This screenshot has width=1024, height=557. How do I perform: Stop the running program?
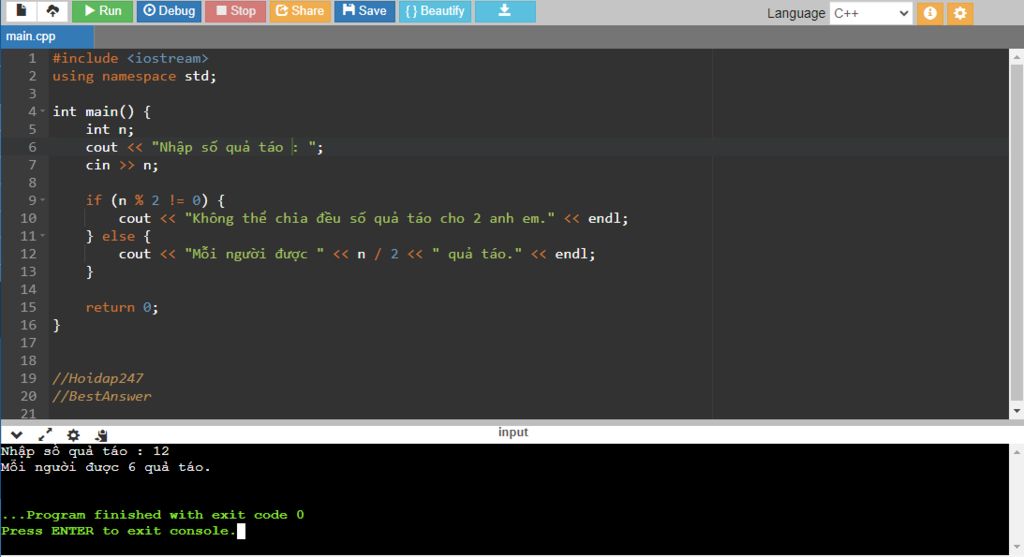tap(235, 11)
